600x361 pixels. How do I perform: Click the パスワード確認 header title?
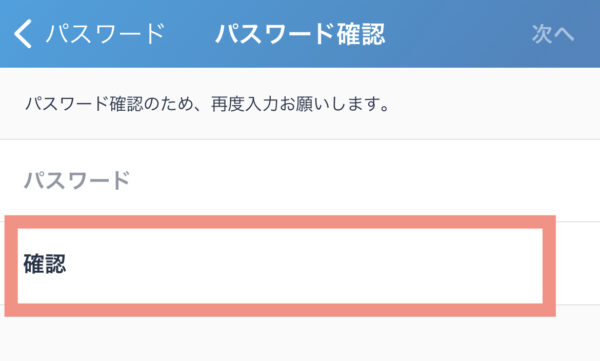[300, 34]
